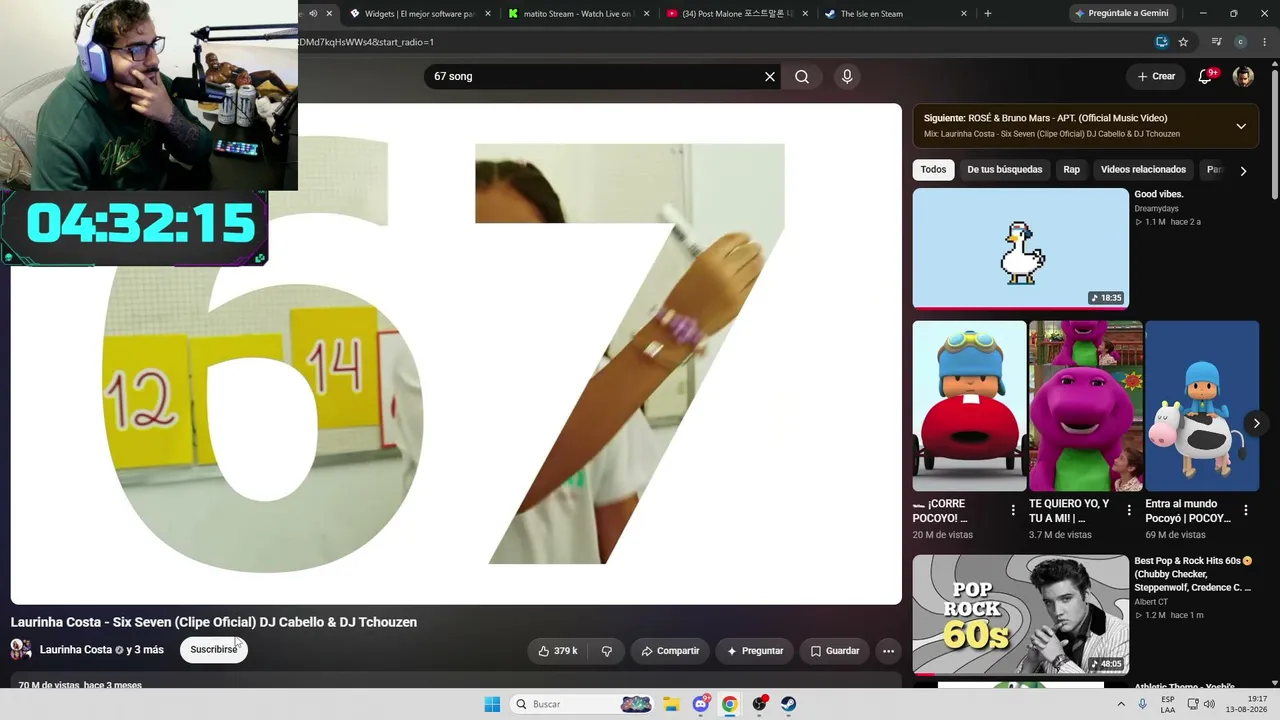Viewport: 1280px width, 720px height.
Task: Open options for TE QUIERO YO video
Action: pos(1129,510)
